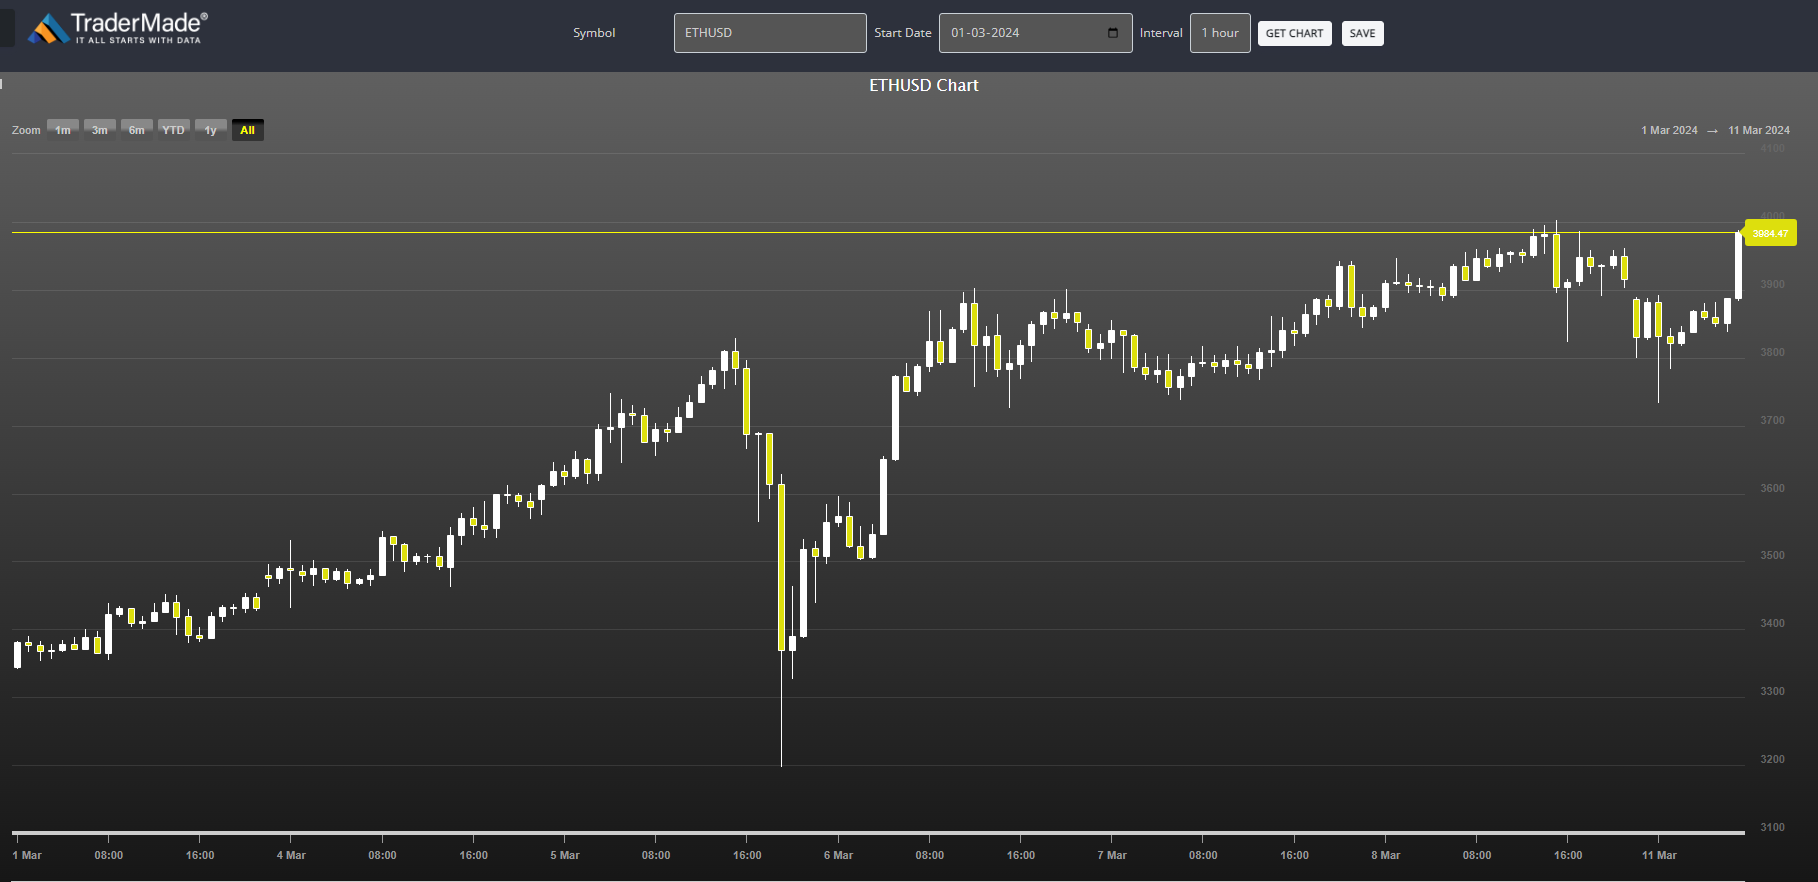Viewport: 1818px width, 882px height.
Task: Edit the ETHUSD symbol field
Action: pyautogui.click(x=770, y=33)
